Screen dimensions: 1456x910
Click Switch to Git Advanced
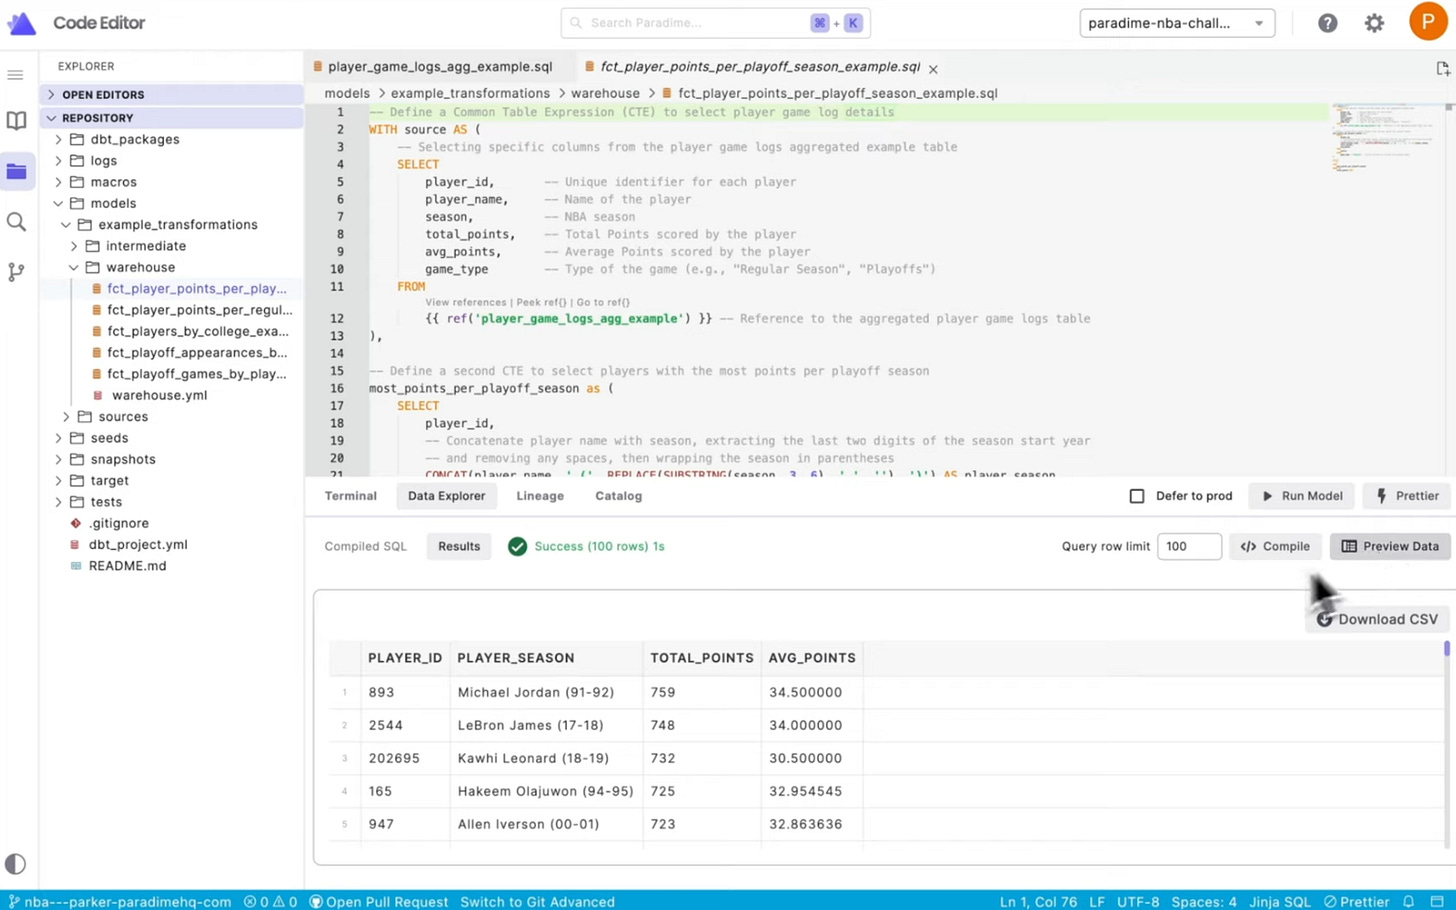pos(537,901)
